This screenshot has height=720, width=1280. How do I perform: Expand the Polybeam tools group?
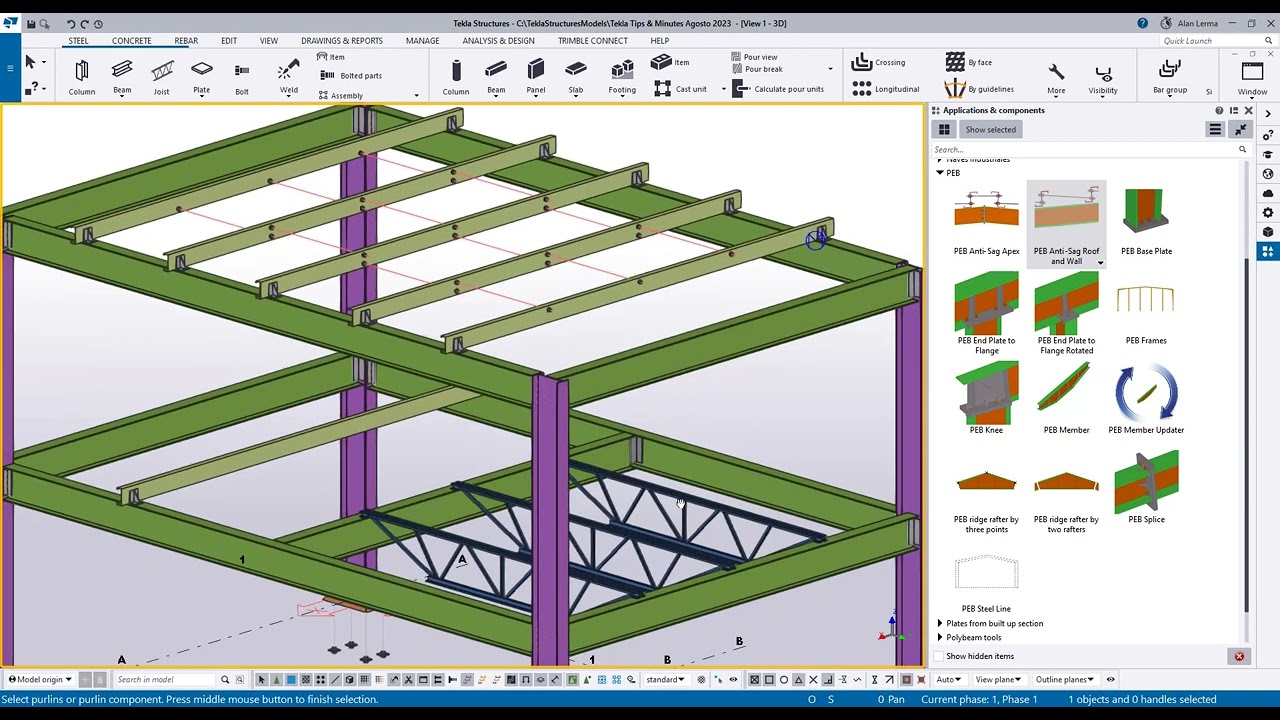click(x=940, y=637)
